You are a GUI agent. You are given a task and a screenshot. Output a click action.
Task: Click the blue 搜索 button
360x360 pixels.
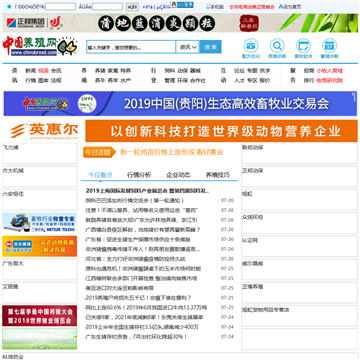[210, 47]
